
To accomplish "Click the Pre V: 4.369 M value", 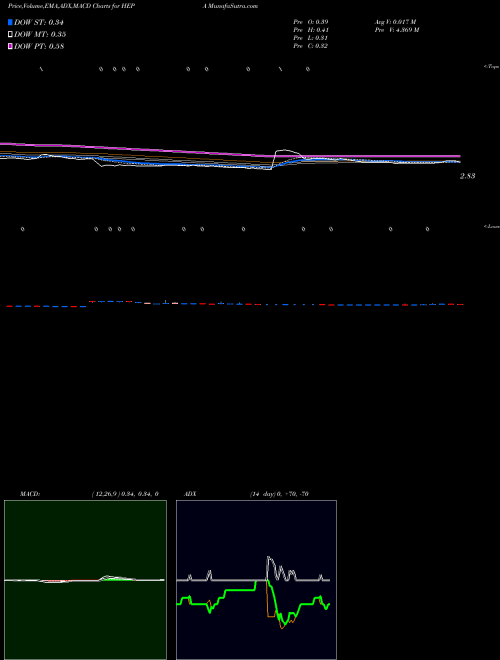I will [x=397, y=30].
